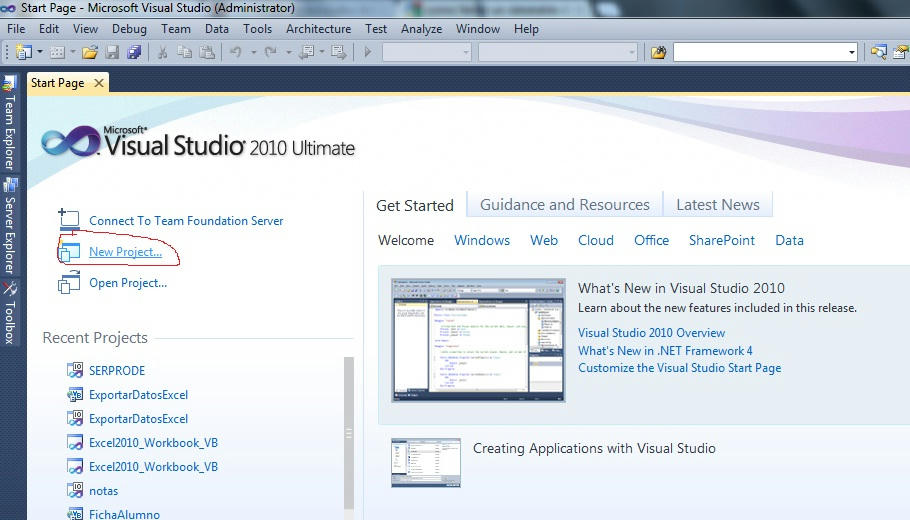Open the Toolbox side panel tab
This screenshot has height=520, width=910.
9,313
